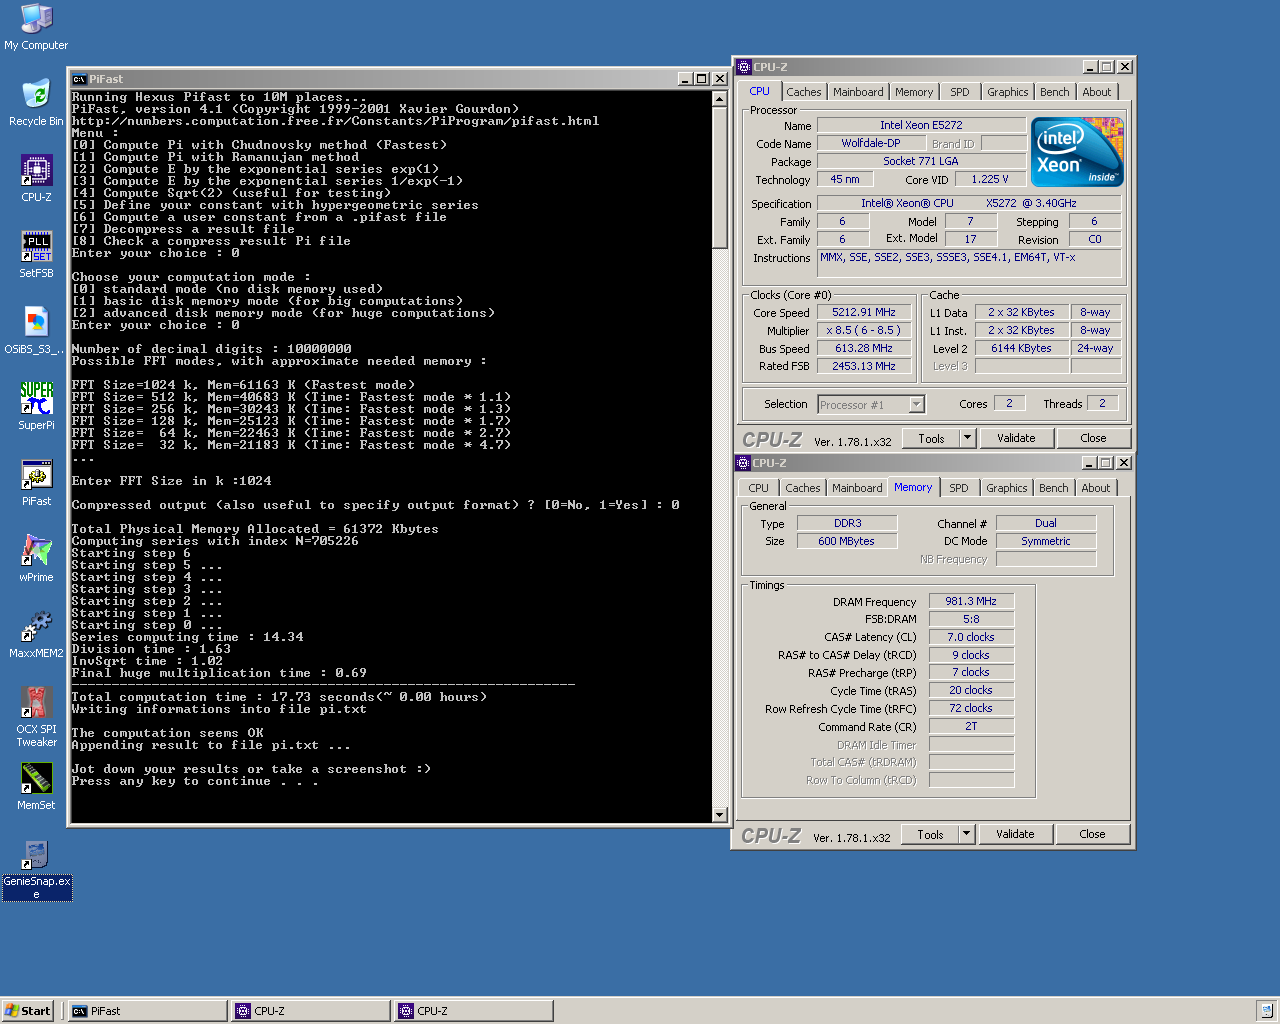1280x1024 pixels.
Task: Click Close button in upper CPU-Z window
Action: pos(1093,438)
